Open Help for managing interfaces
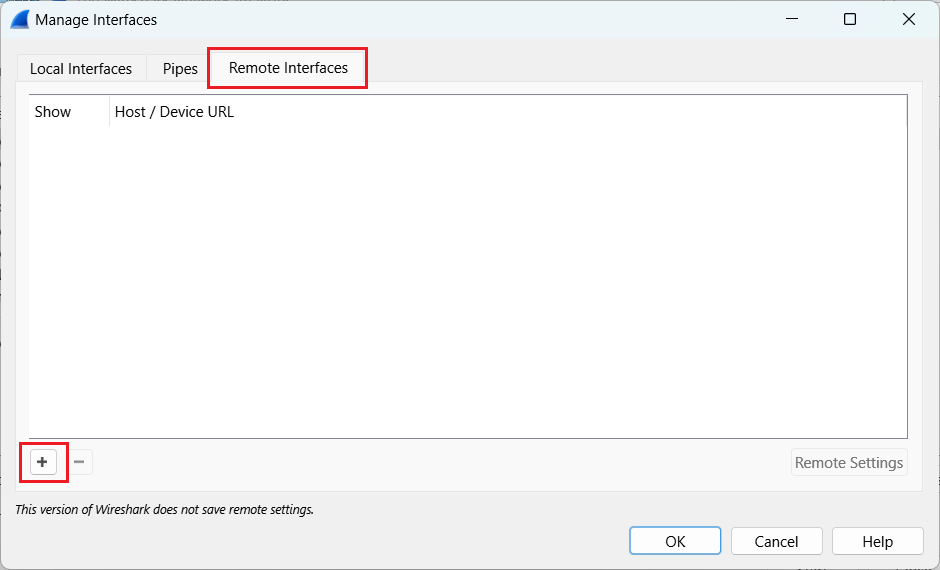The width and height of the screenshot is (940, 570). coord(877,541)
